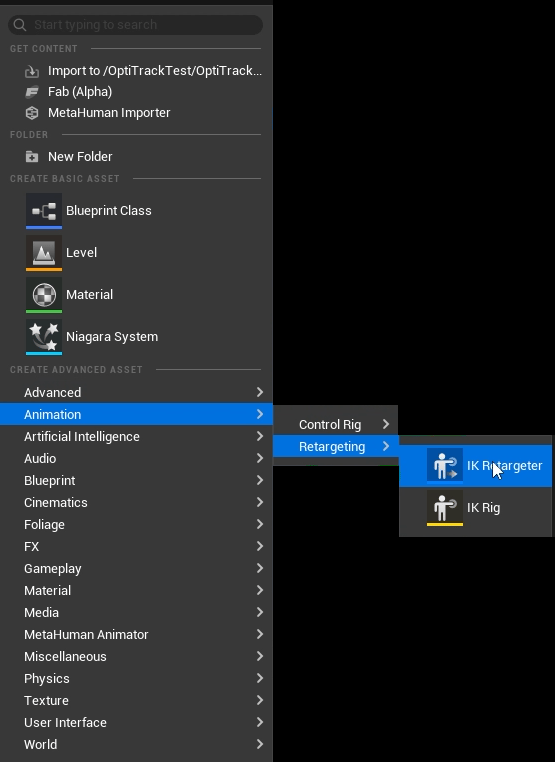Click the import icon for OptiTrackTest
The height and width of the screenshot is (762, 555).
tap(32, 71)
